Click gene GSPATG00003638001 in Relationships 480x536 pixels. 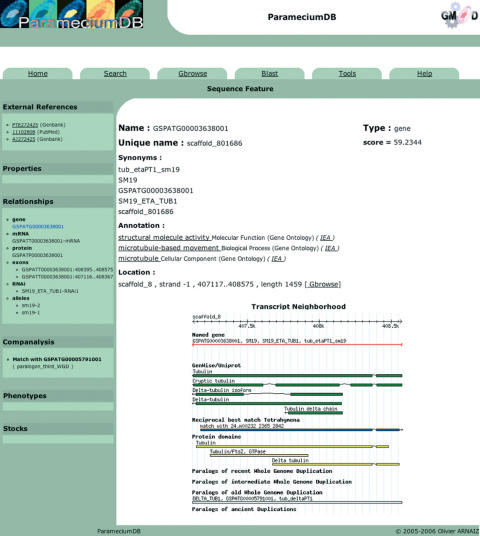(x=38, y=226)
